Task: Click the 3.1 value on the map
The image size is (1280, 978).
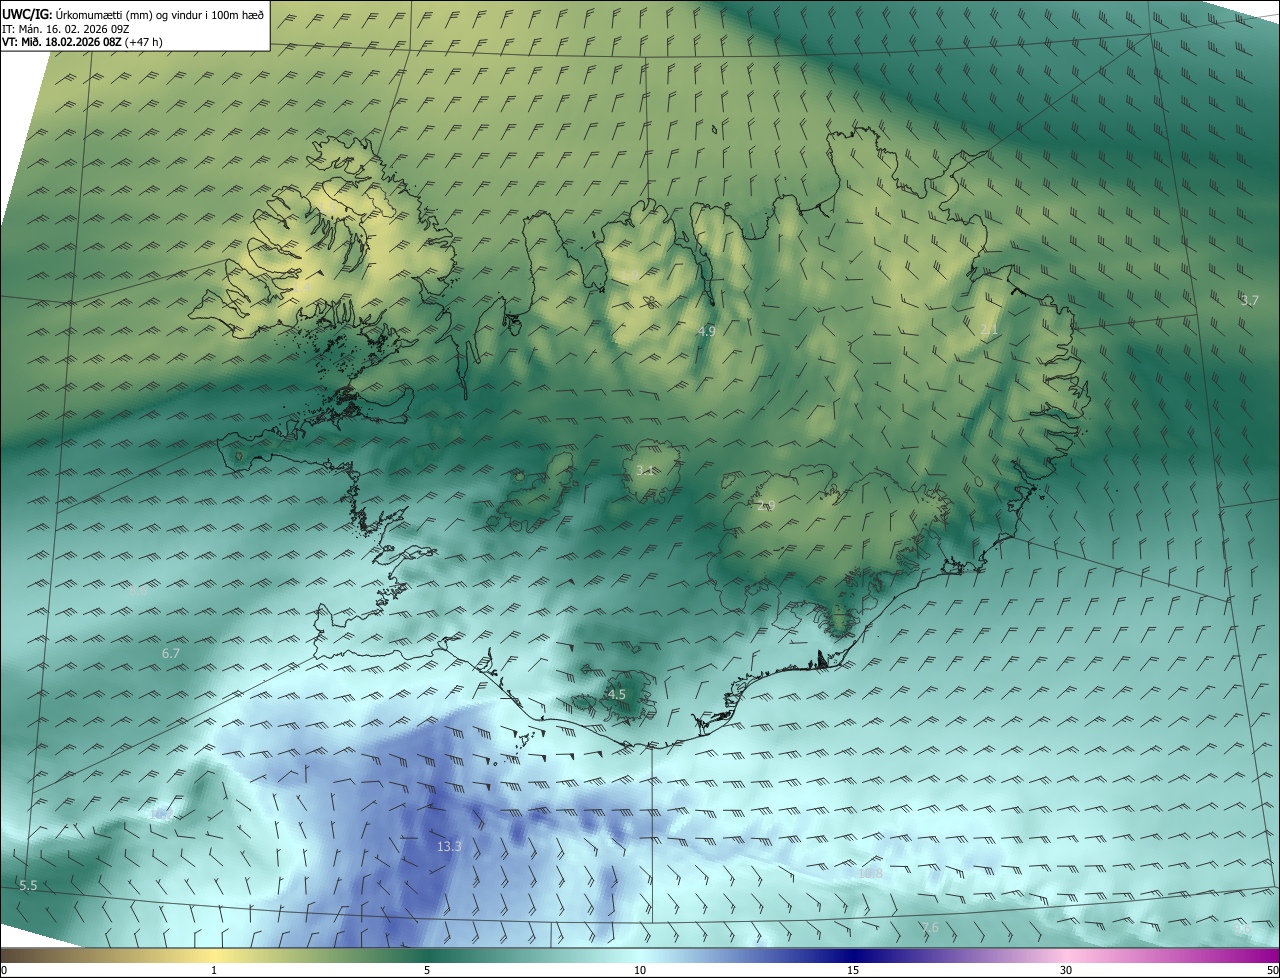Action: pyautogui.click(x=646, y=470)
